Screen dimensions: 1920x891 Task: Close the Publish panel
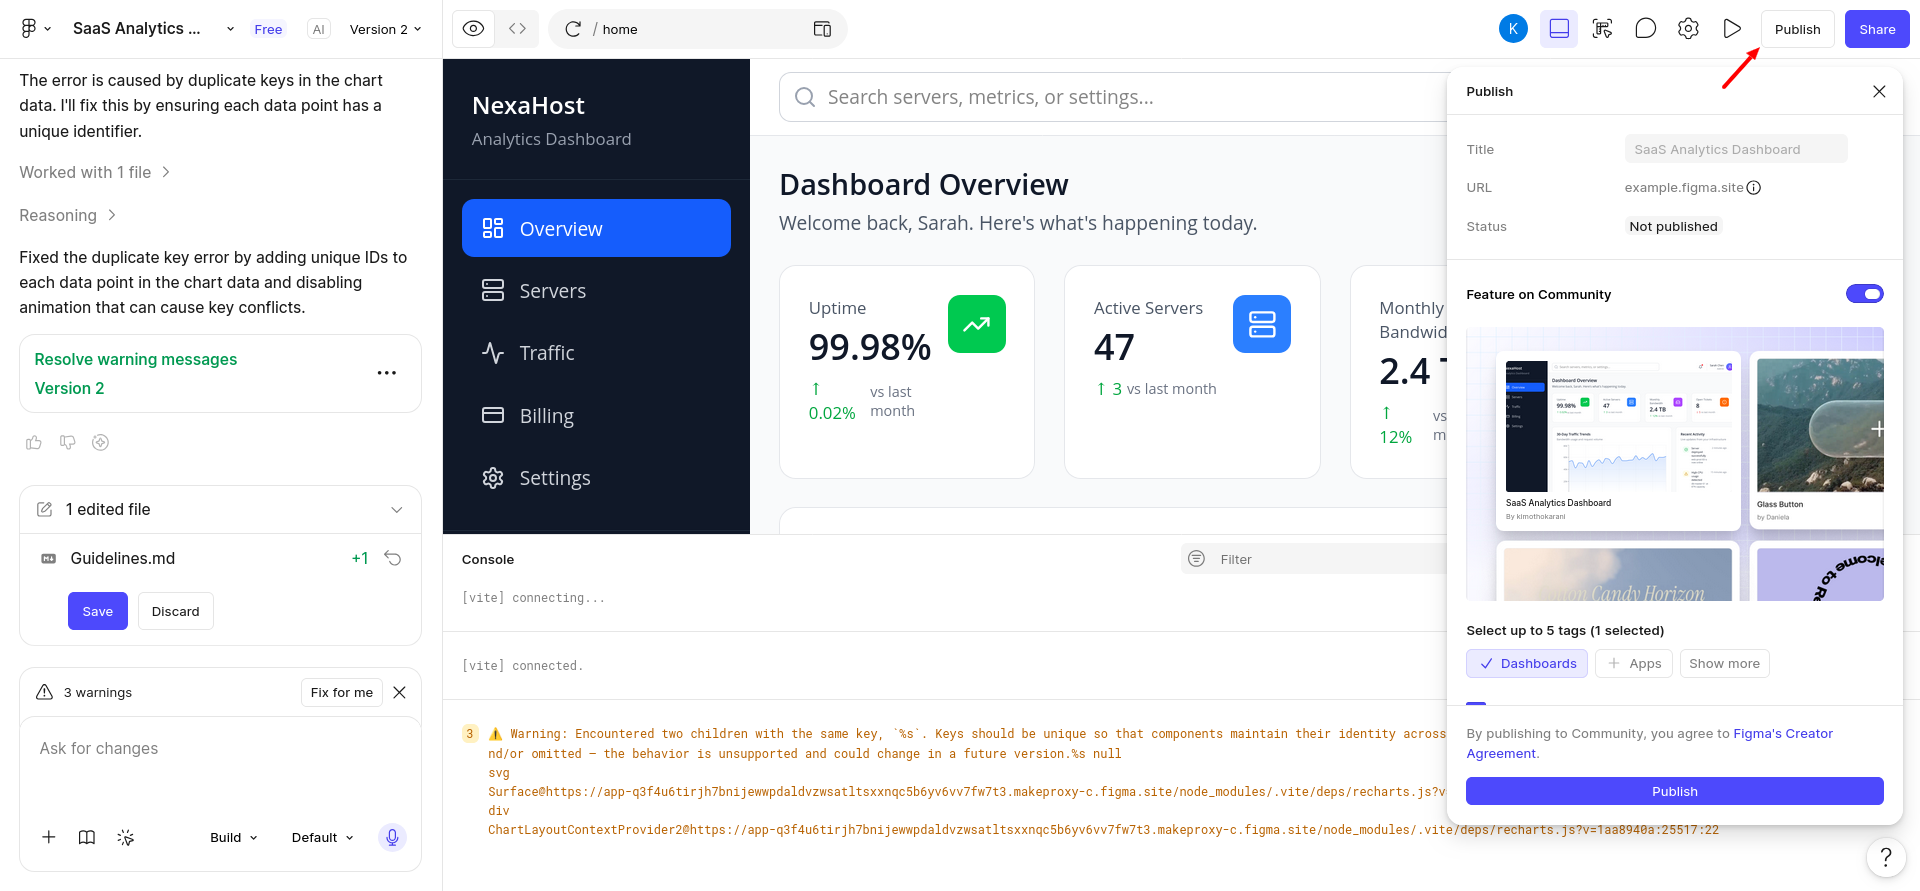1879,91
